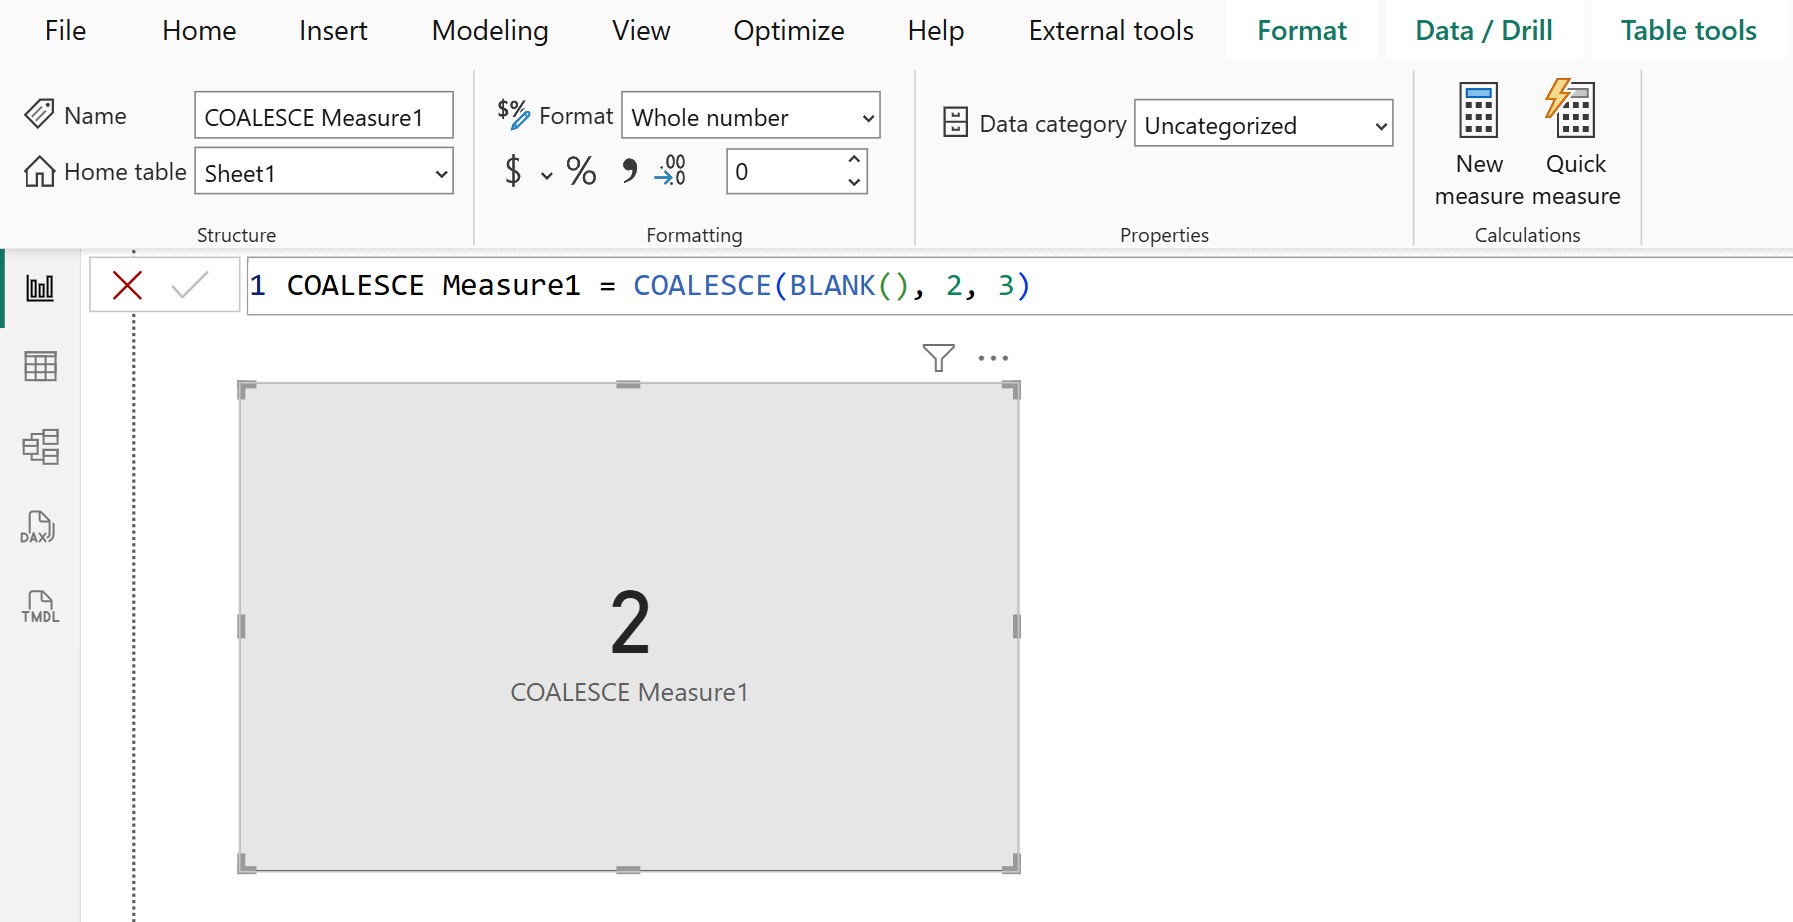Open more options for the visual
The height and width of the screenshot is (922, 1793).
coord(994,357)
